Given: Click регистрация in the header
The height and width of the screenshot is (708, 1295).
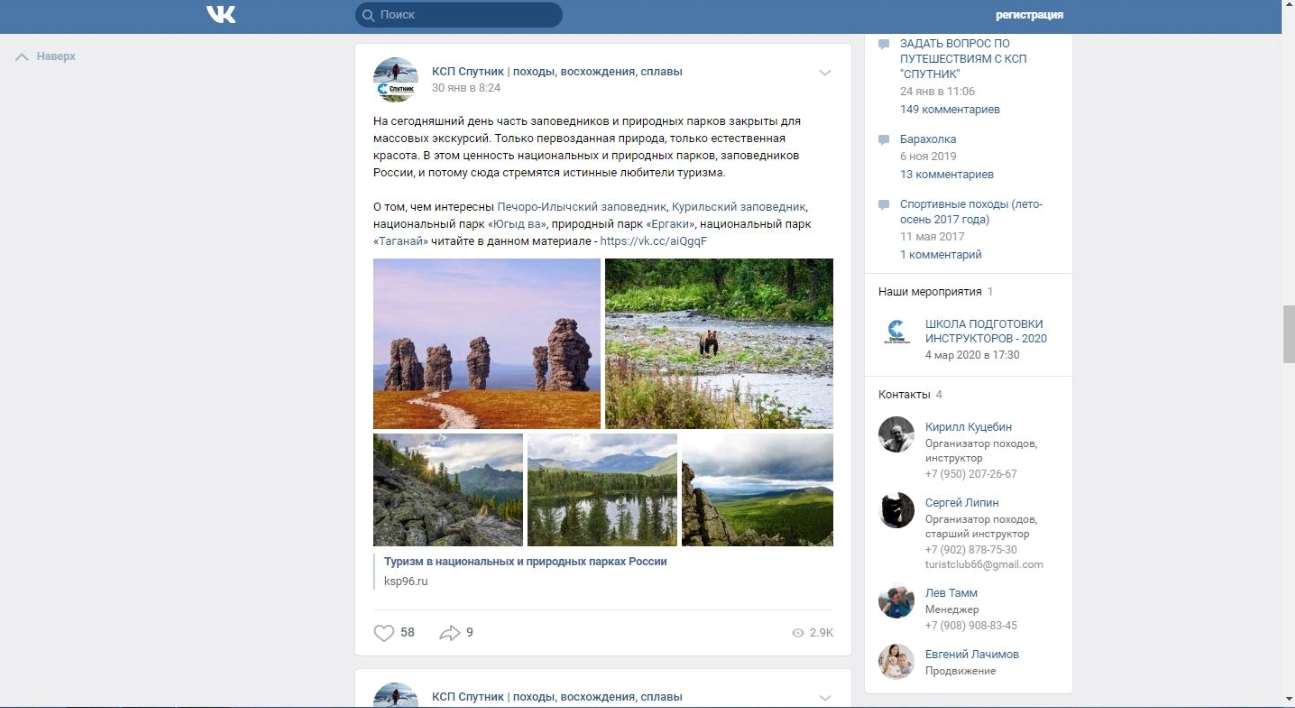Looking at the screenshot, I should pos(1029,15).
